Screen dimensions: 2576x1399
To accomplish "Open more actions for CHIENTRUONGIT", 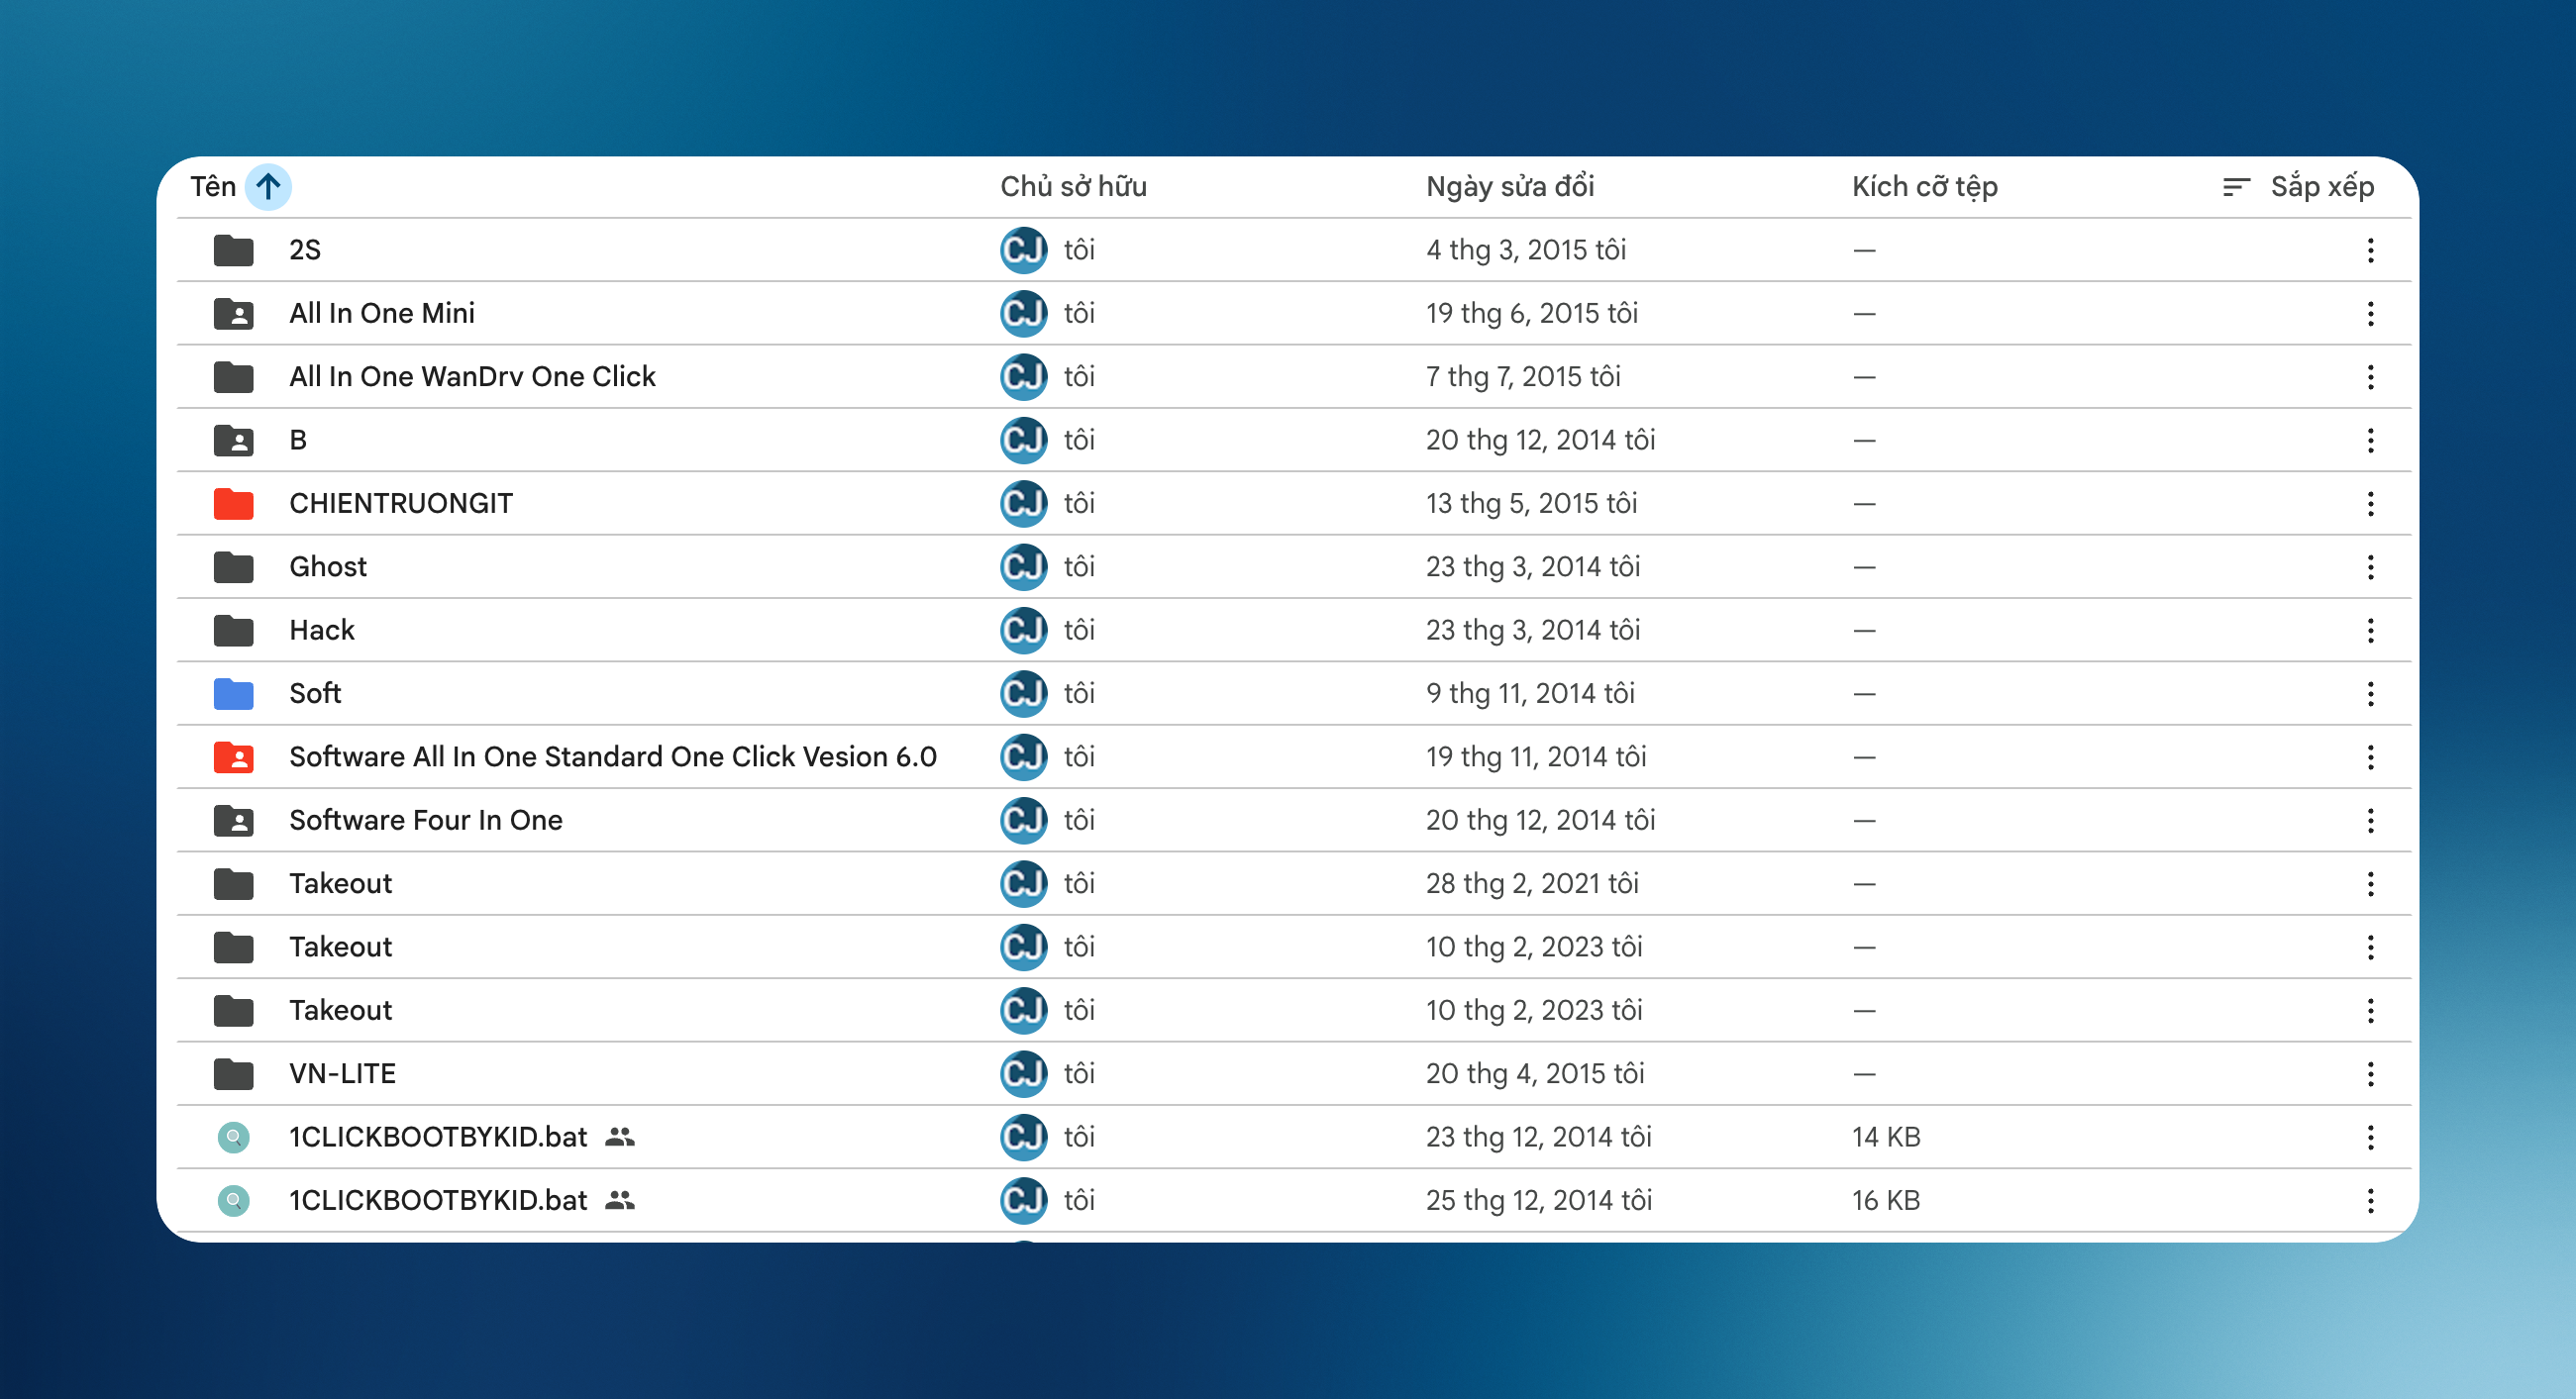I will click(2370, 503).
